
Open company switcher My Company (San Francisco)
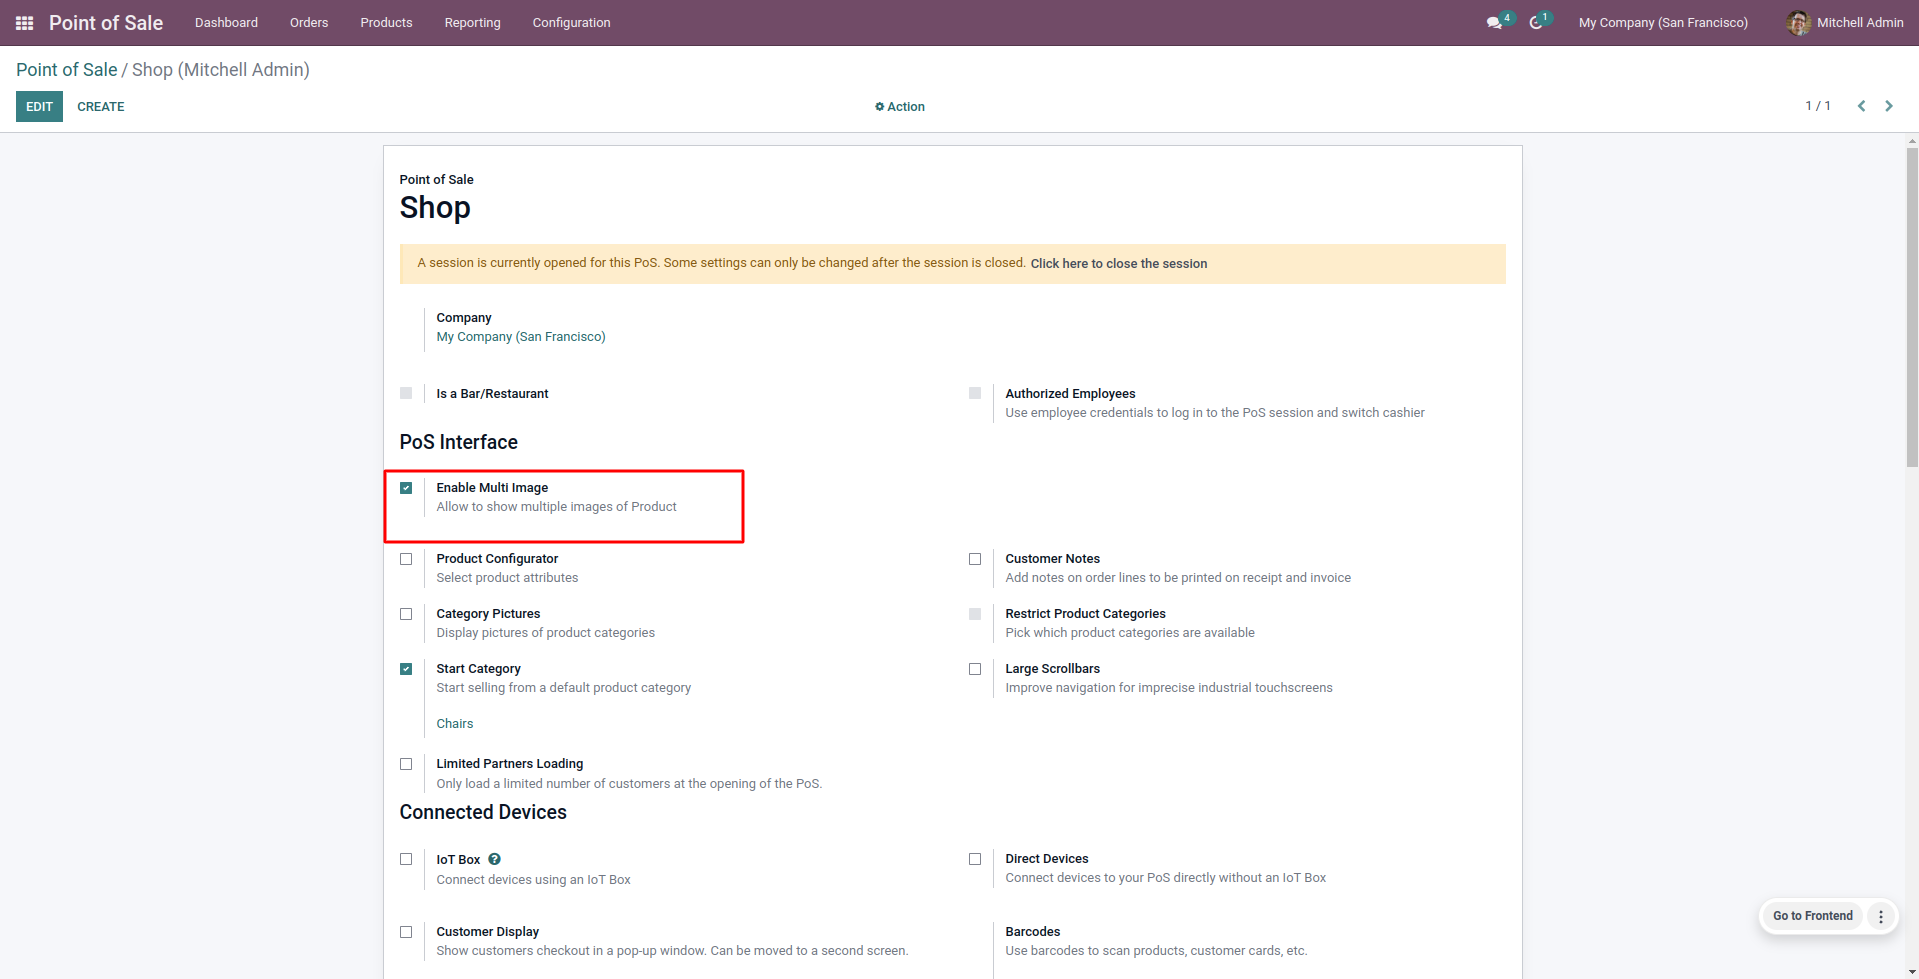click(x=1663, y=23)
